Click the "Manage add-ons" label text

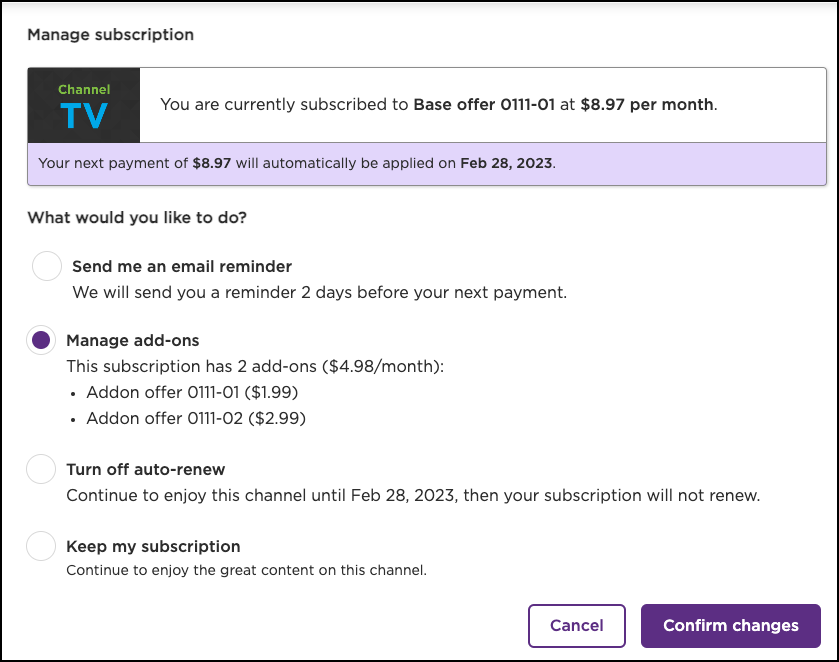125,341
